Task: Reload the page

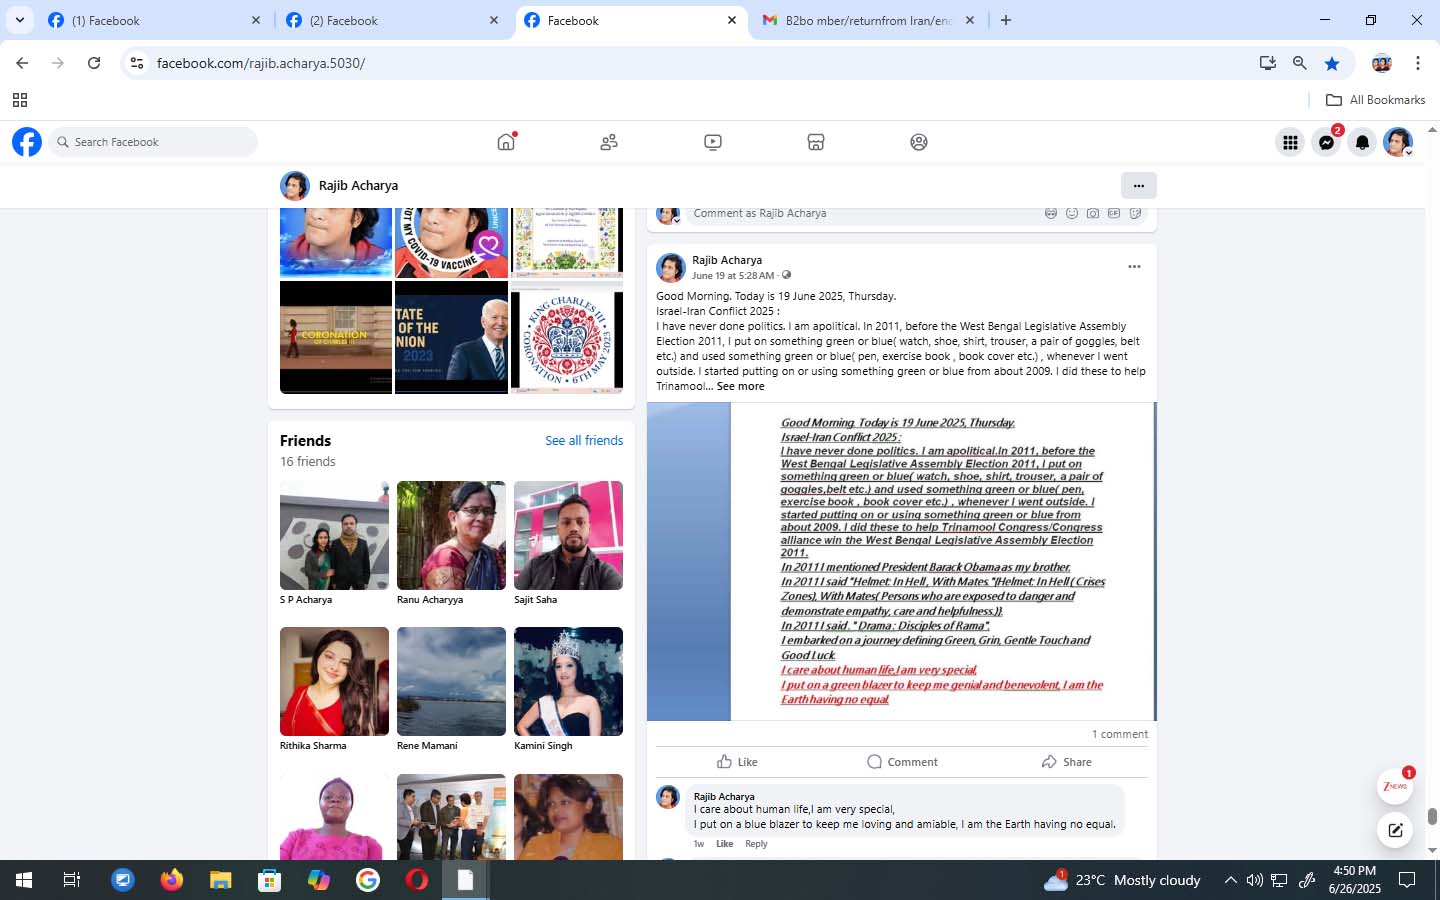Action: coord(94,63)
